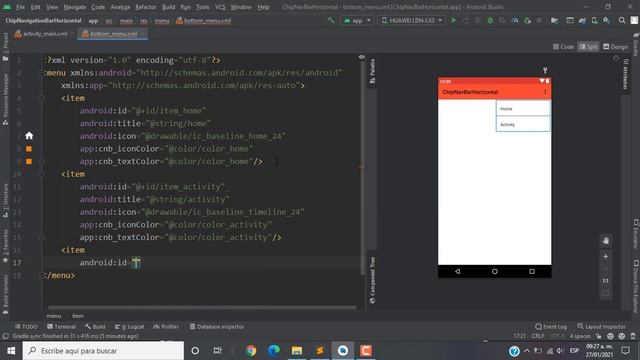Click the 1:1 zoom icon in preview
The image size is (640, 360).
[606, 280]
